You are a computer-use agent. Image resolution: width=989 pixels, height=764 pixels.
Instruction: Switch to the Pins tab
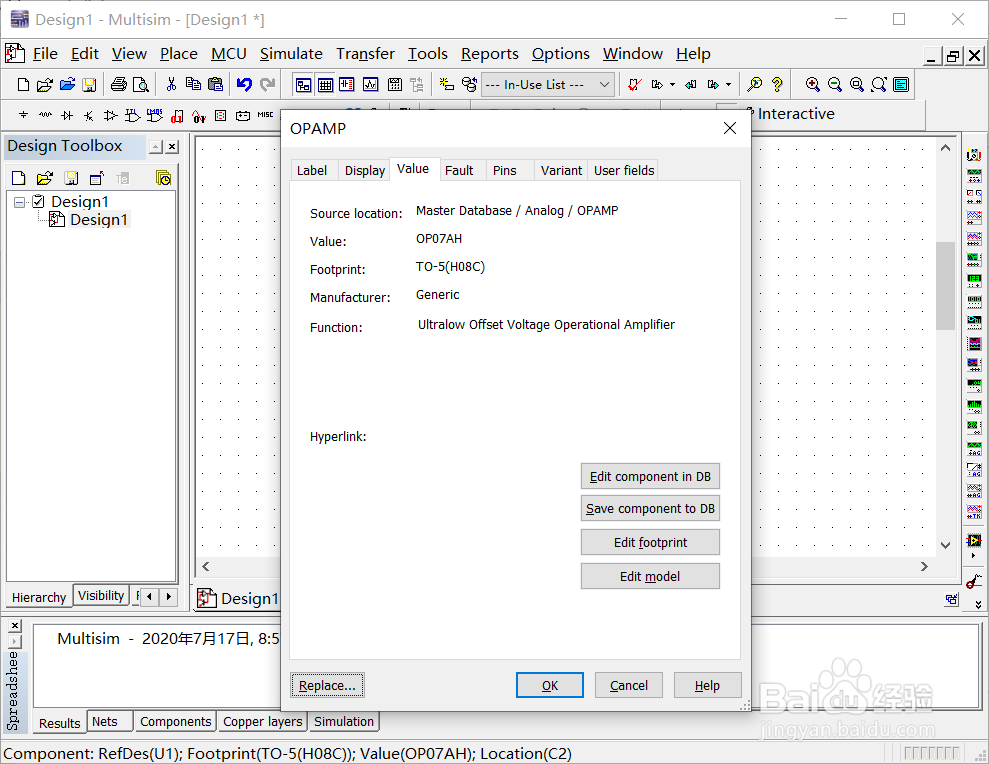coord(505,170)
